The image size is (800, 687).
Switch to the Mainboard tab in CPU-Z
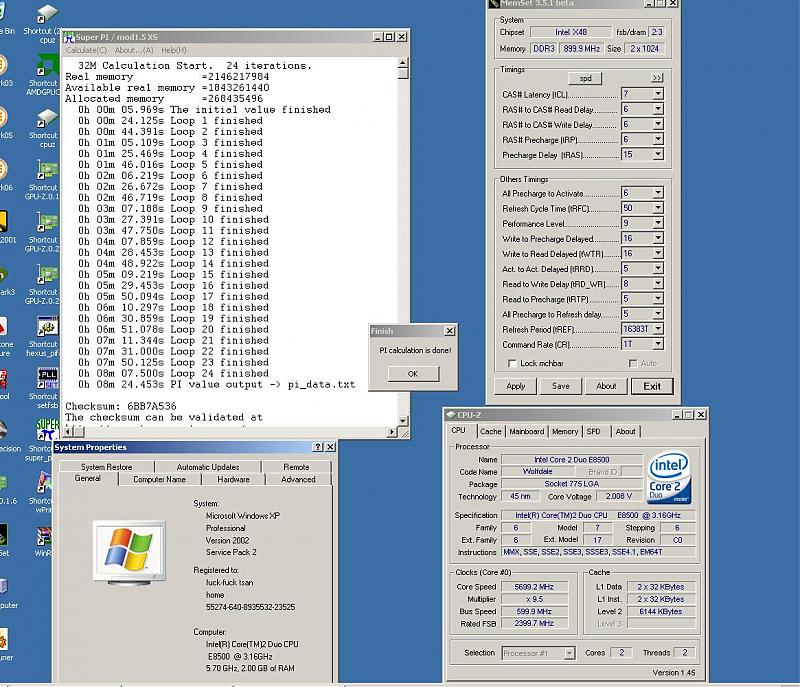[x=527, y=431]
